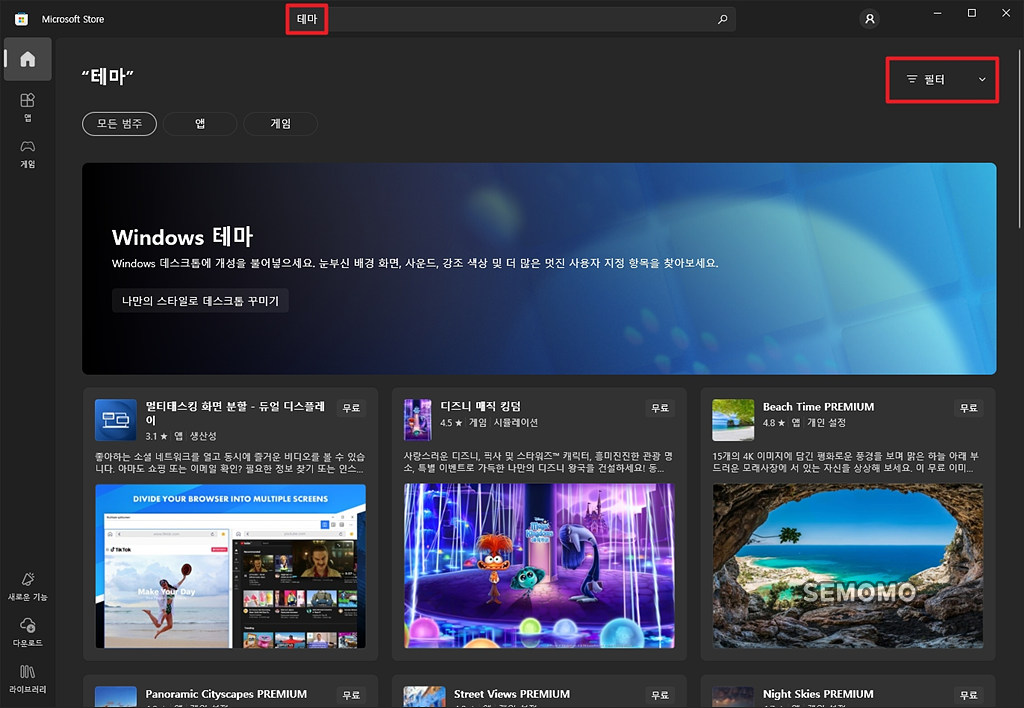Click the search magnifier icon
1024x708 pixels.
[722, 20]
